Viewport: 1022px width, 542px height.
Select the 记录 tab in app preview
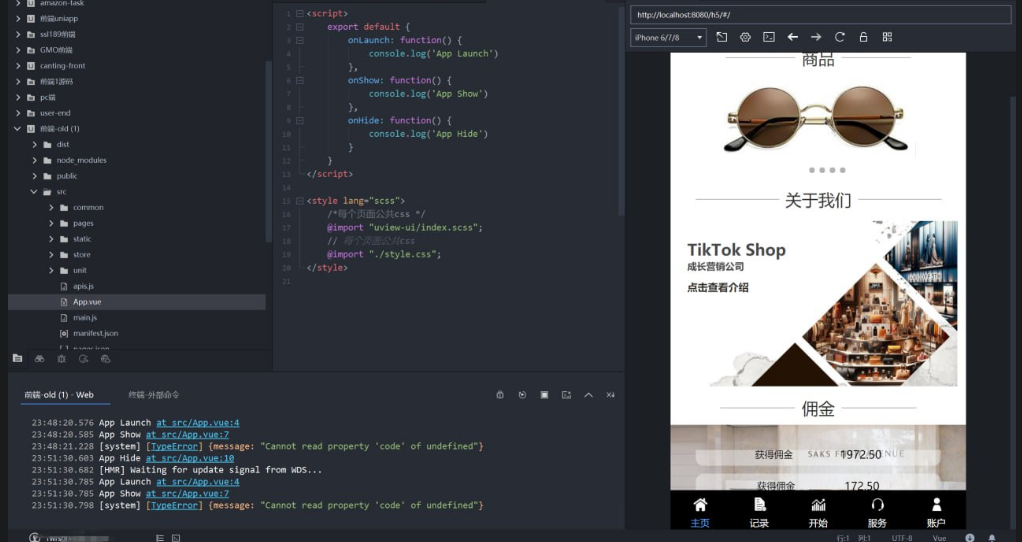759,512
